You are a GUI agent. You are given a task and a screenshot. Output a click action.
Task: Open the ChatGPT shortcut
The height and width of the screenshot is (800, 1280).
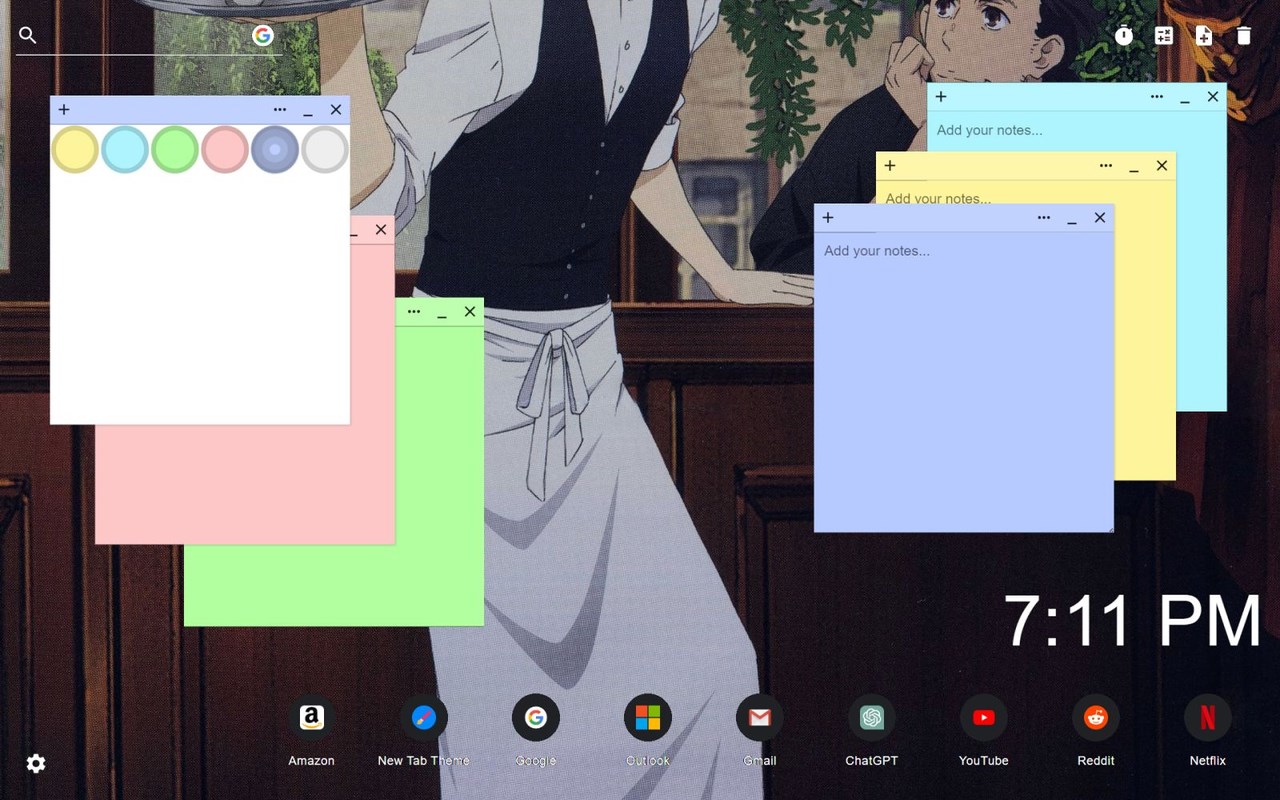(871, 718)
